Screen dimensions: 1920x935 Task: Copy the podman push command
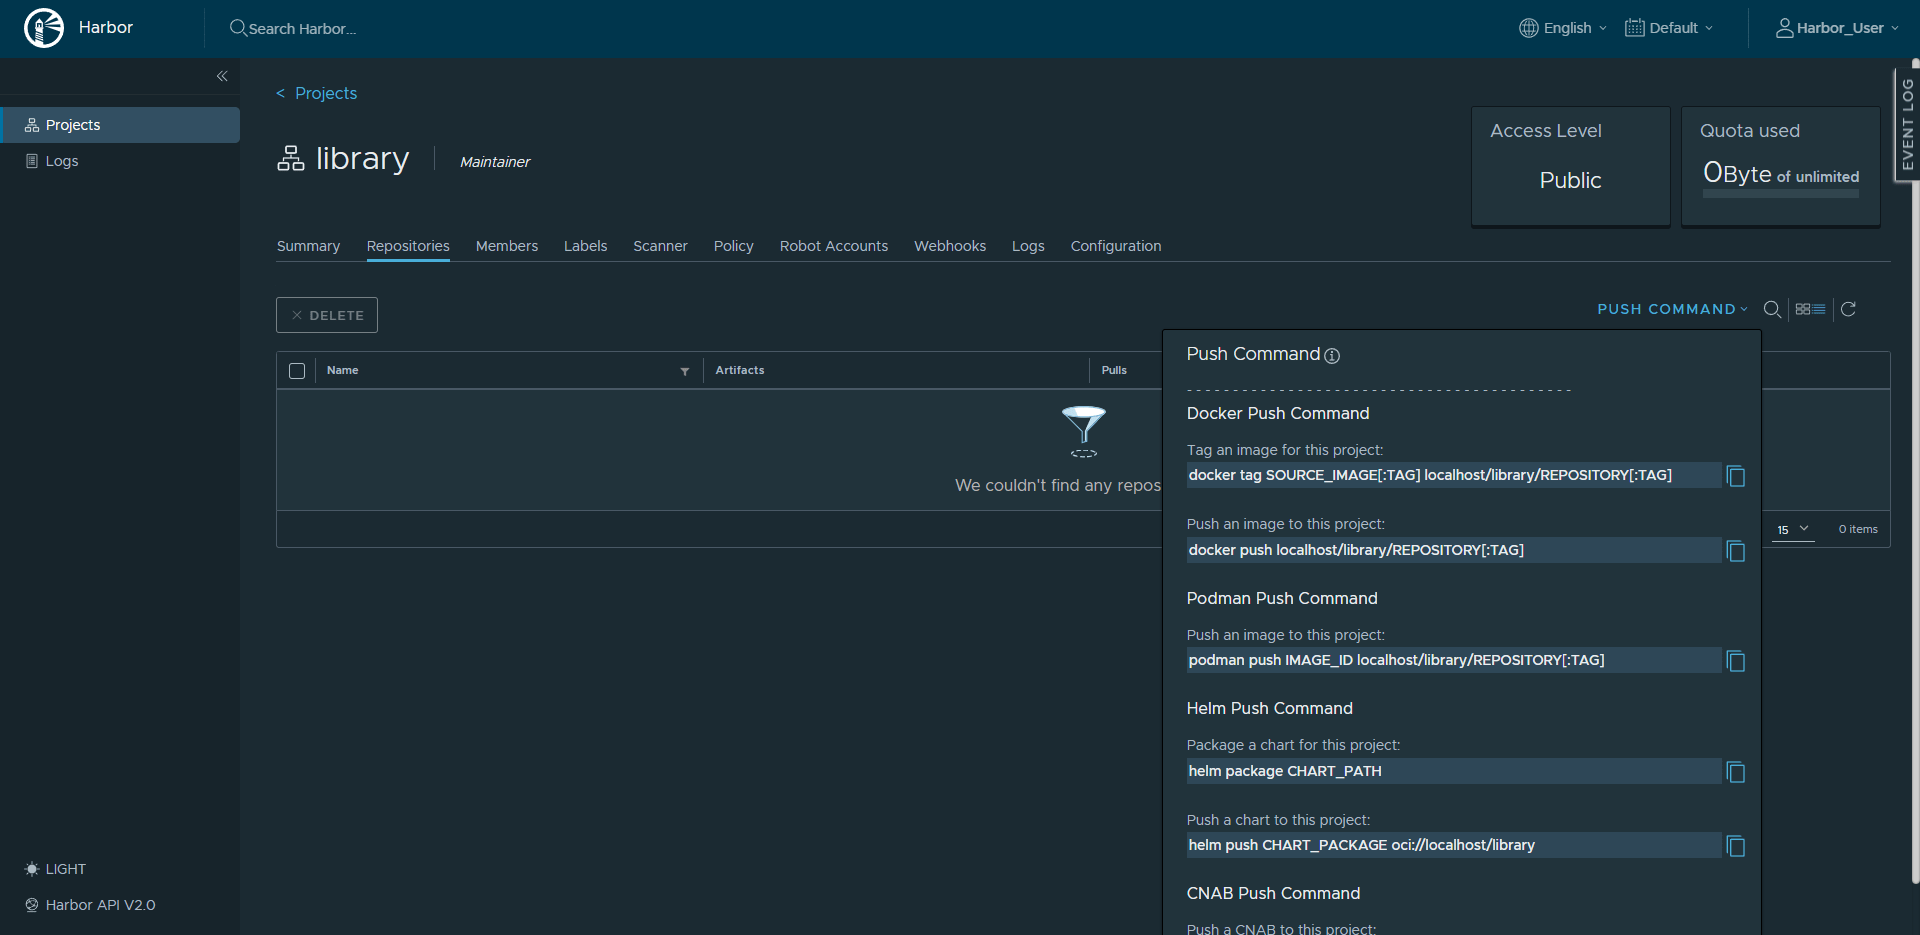1736,661
